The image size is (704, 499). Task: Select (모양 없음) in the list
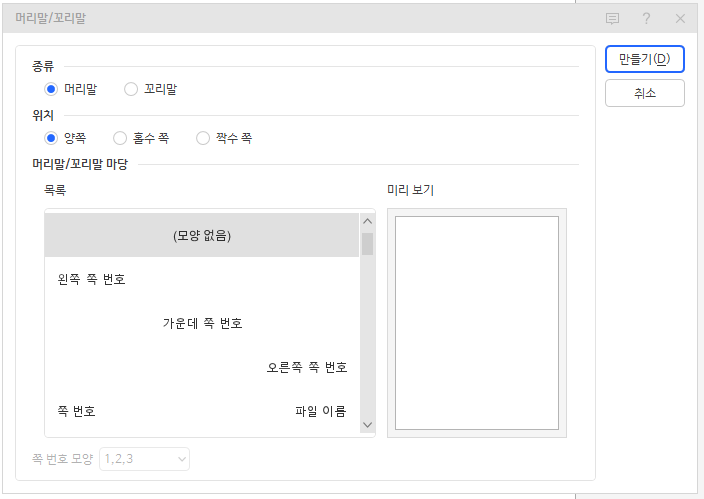(202, 235)
